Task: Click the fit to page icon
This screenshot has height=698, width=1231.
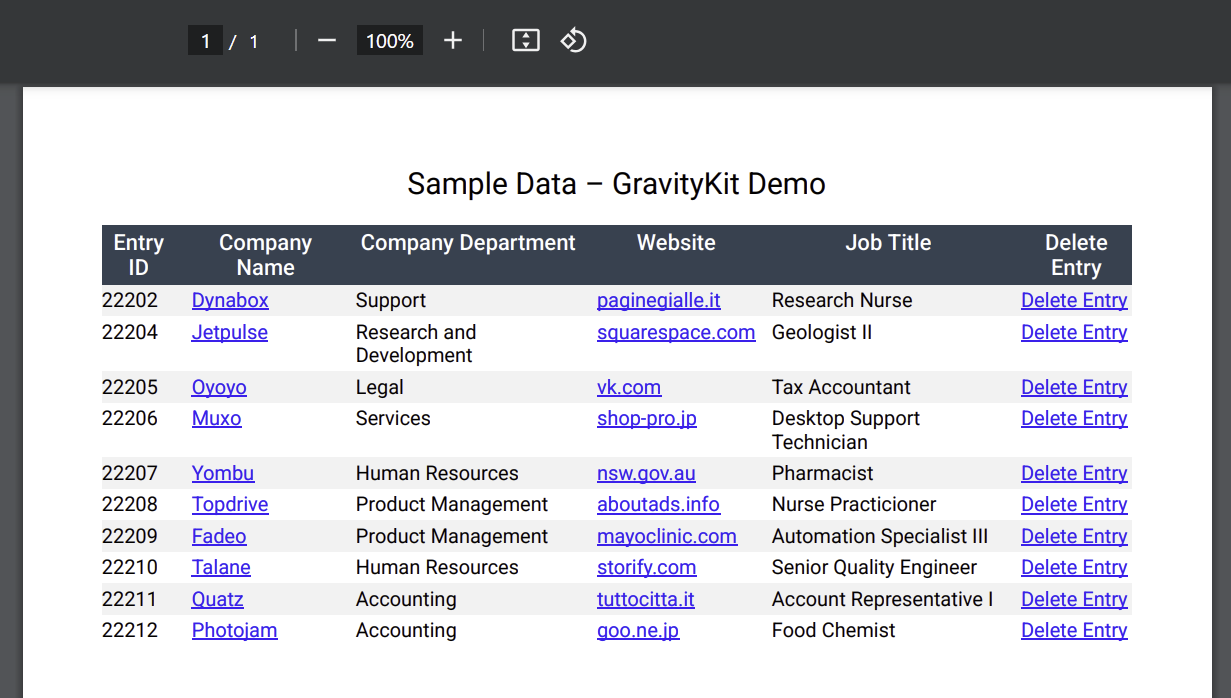Action: coord(526,41)
